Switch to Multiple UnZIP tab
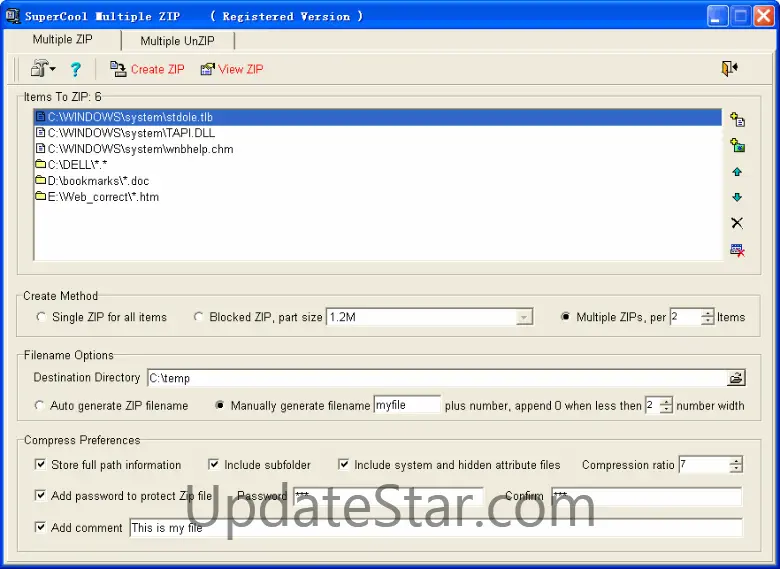This screenshot has height=569, width=780. point(177,41)
